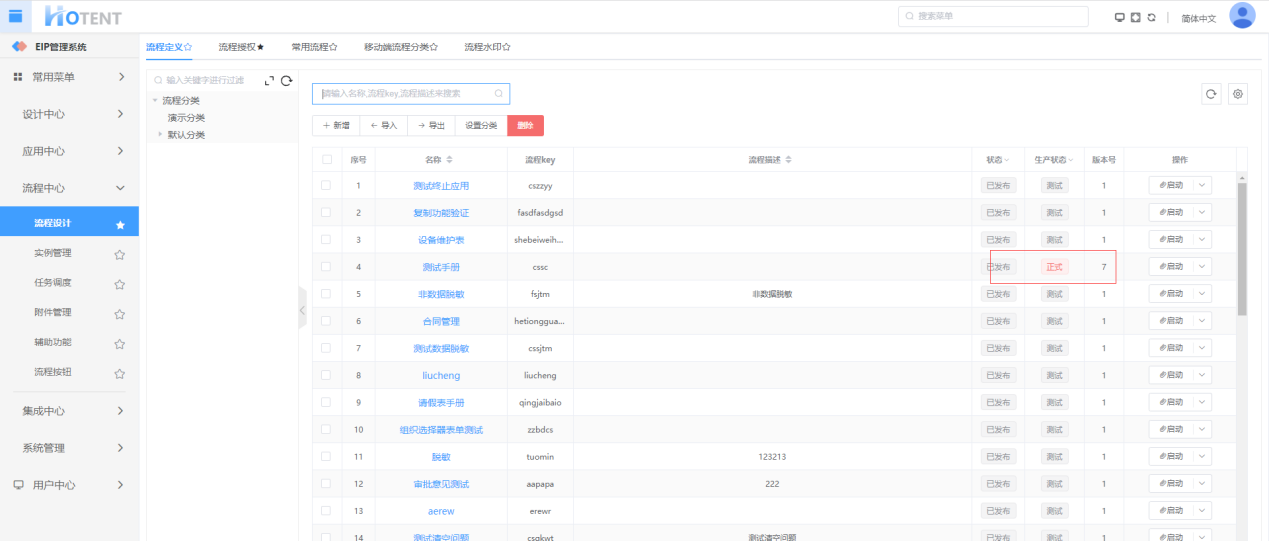Click the process name search input field
1269x541 pixels.
pos(405,94)
